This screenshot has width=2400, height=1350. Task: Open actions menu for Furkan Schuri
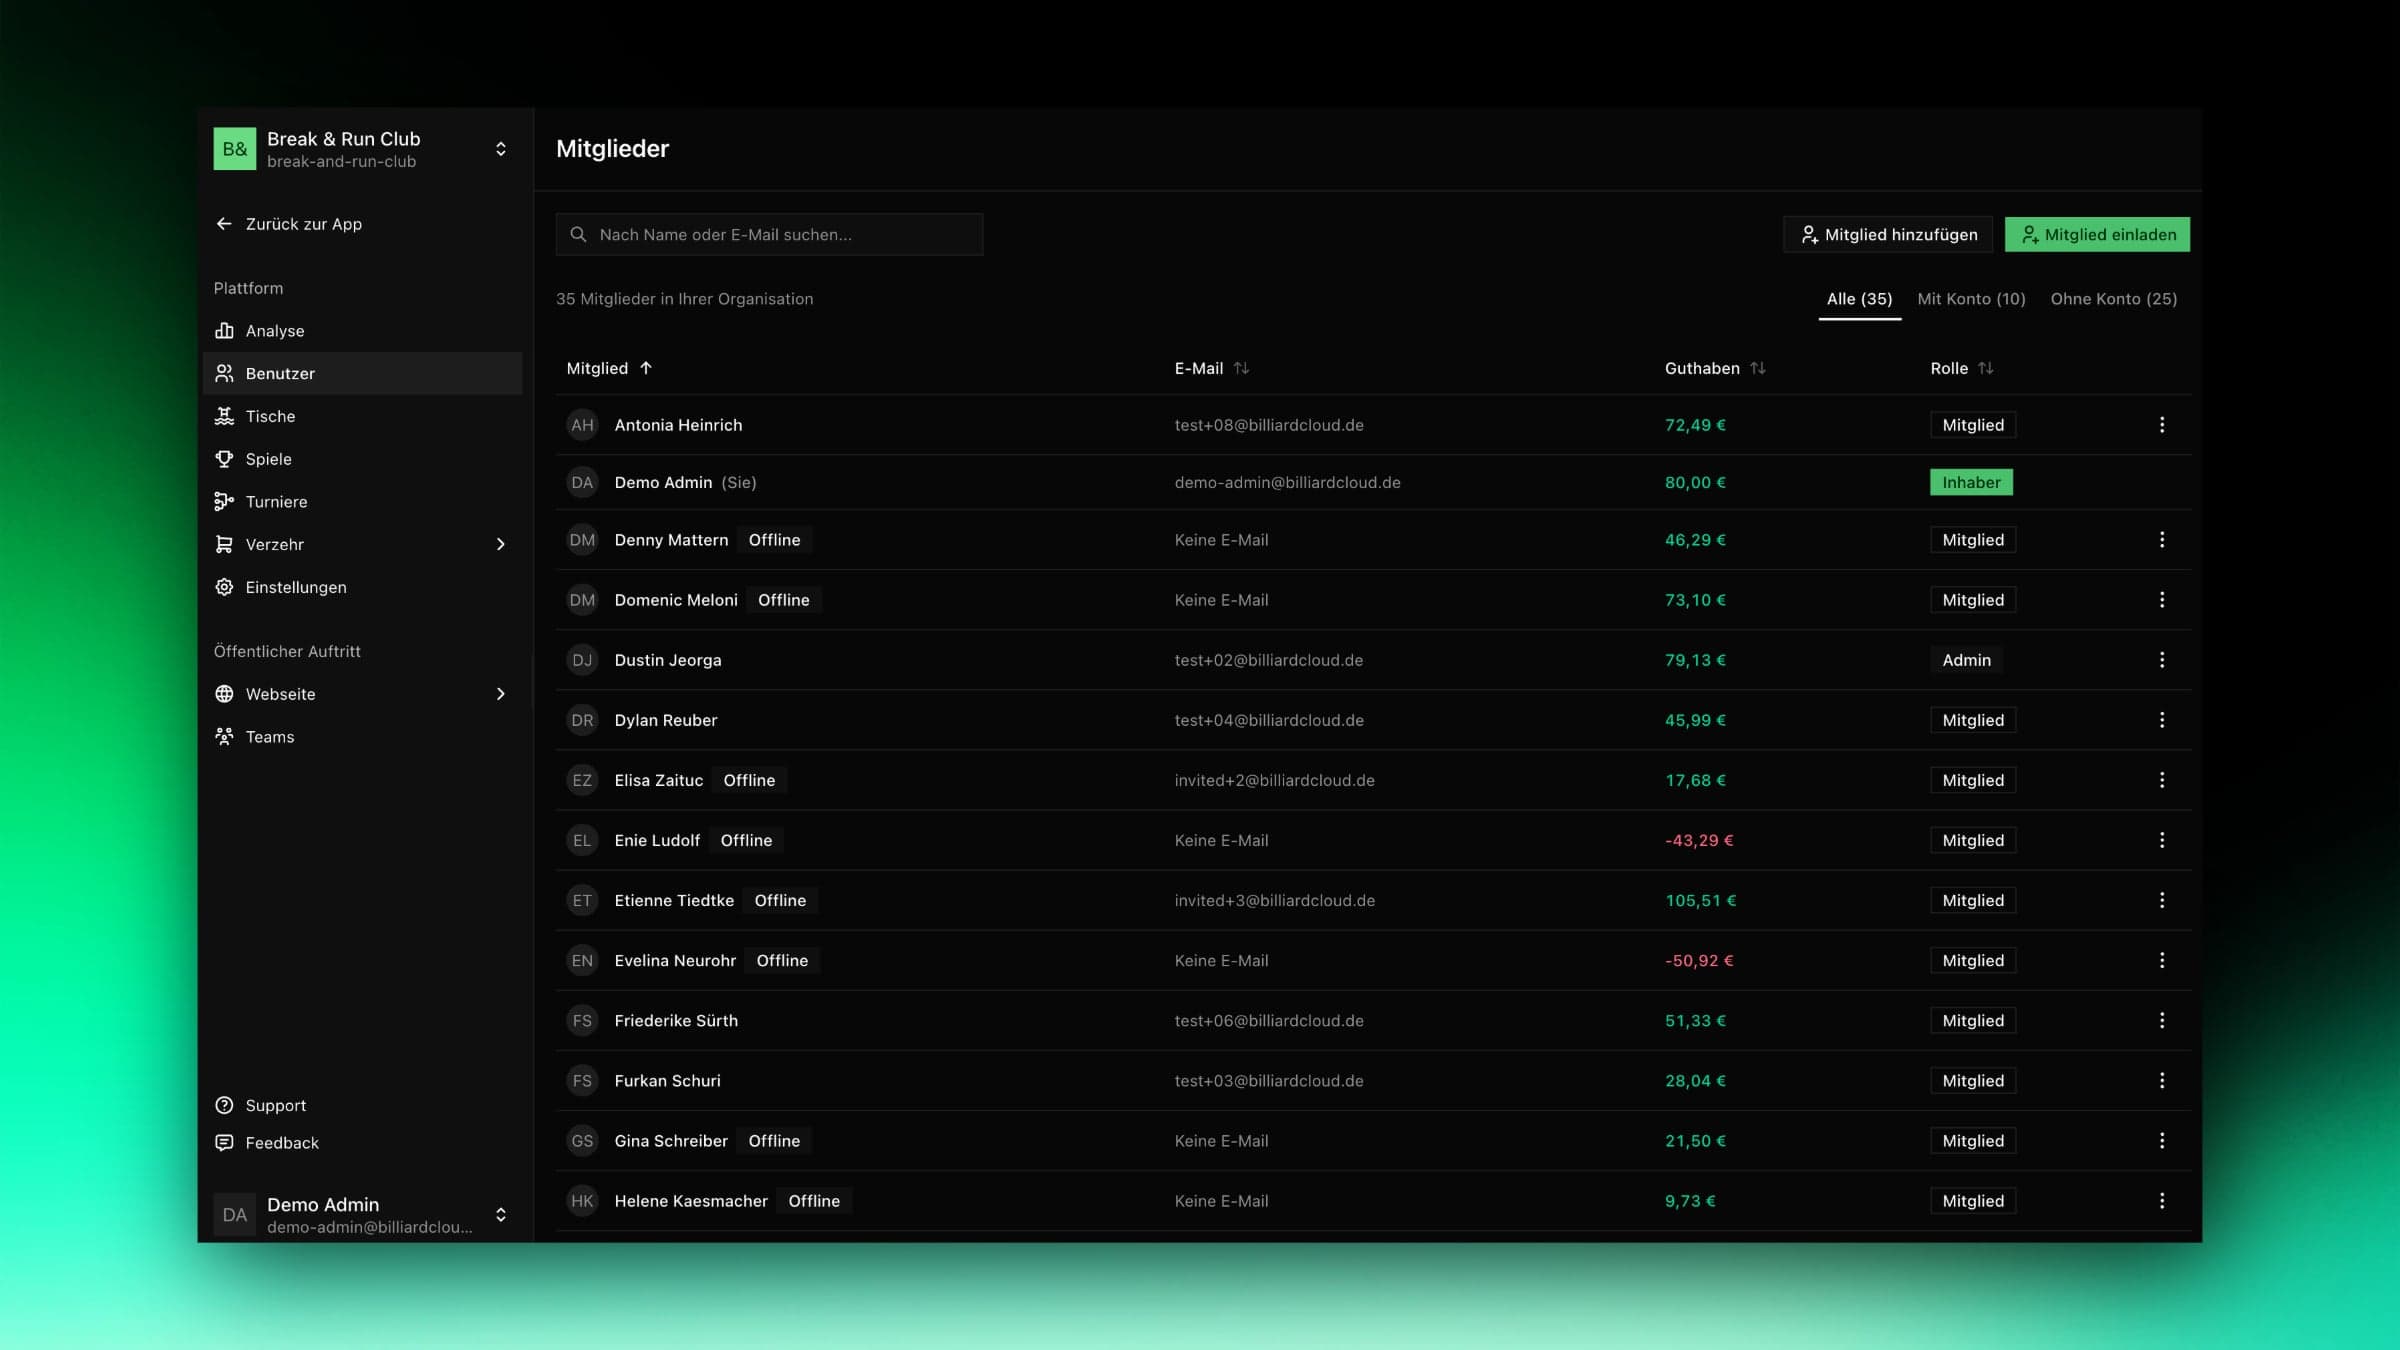[2162, 1080]
